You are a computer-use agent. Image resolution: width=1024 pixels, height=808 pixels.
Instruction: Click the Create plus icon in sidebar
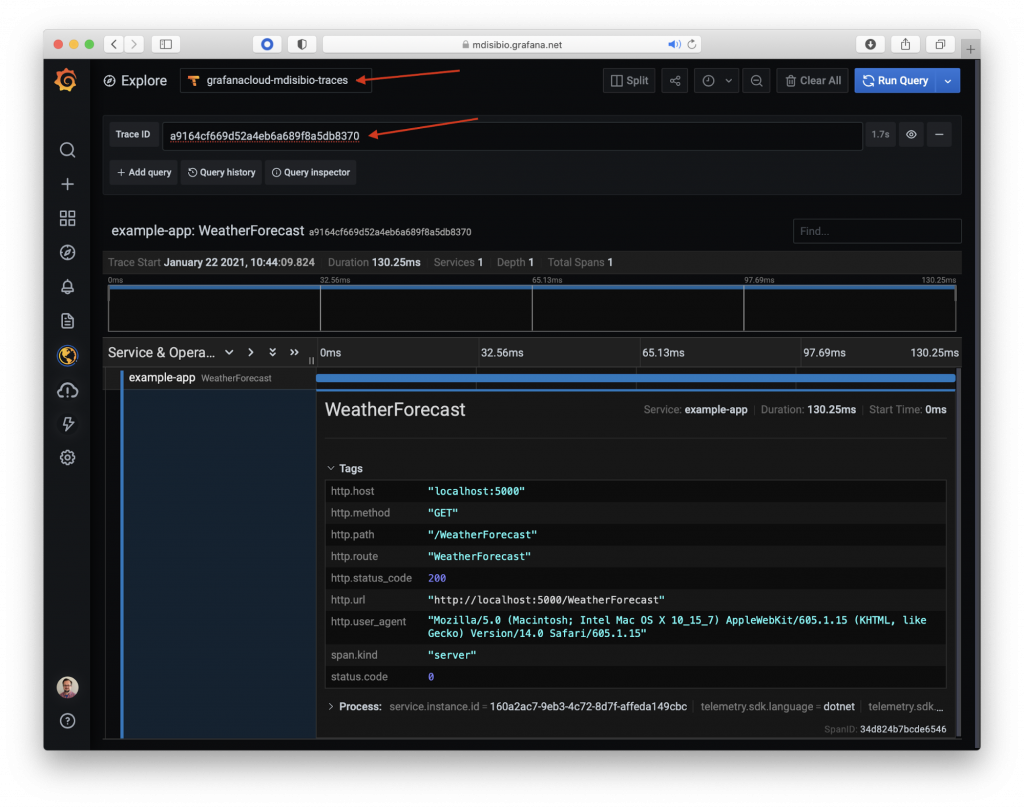coord(67,184)
